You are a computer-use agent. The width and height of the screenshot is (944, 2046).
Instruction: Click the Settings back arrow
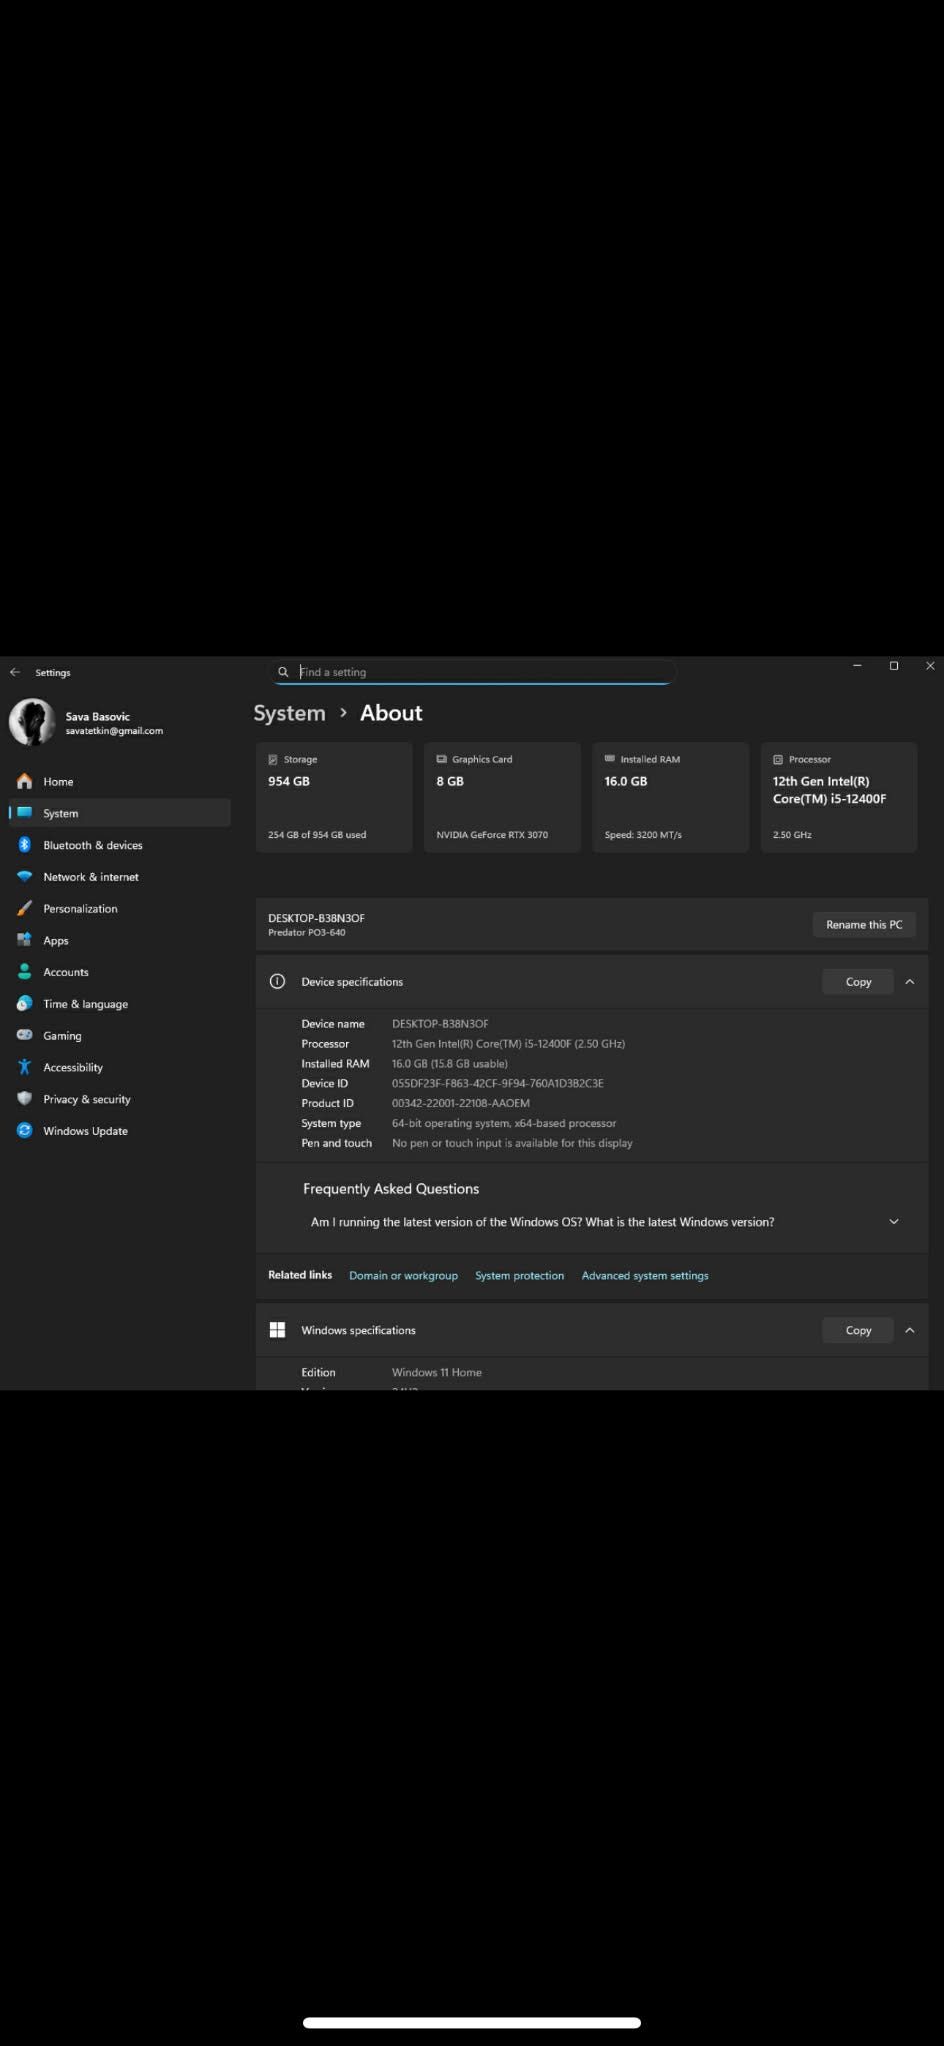[15, 672]
